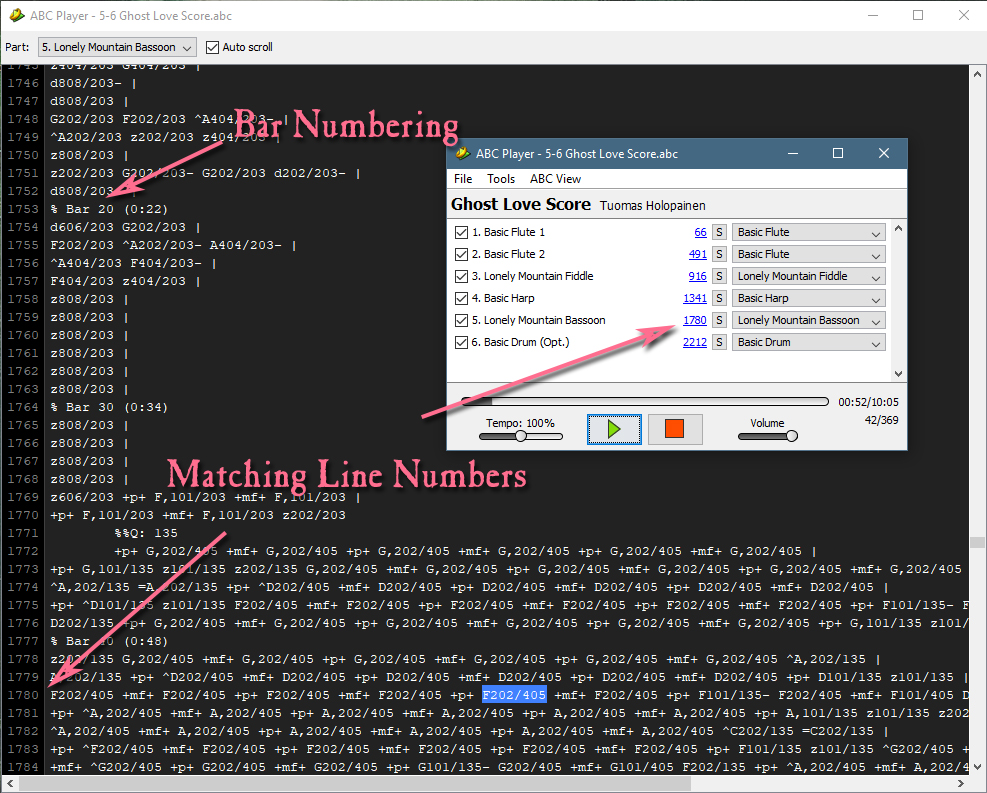Uncheck part 5. Lonely Mountain Bassoon
The width and height of the screenshot is (987, 793).
coord(461,320)
